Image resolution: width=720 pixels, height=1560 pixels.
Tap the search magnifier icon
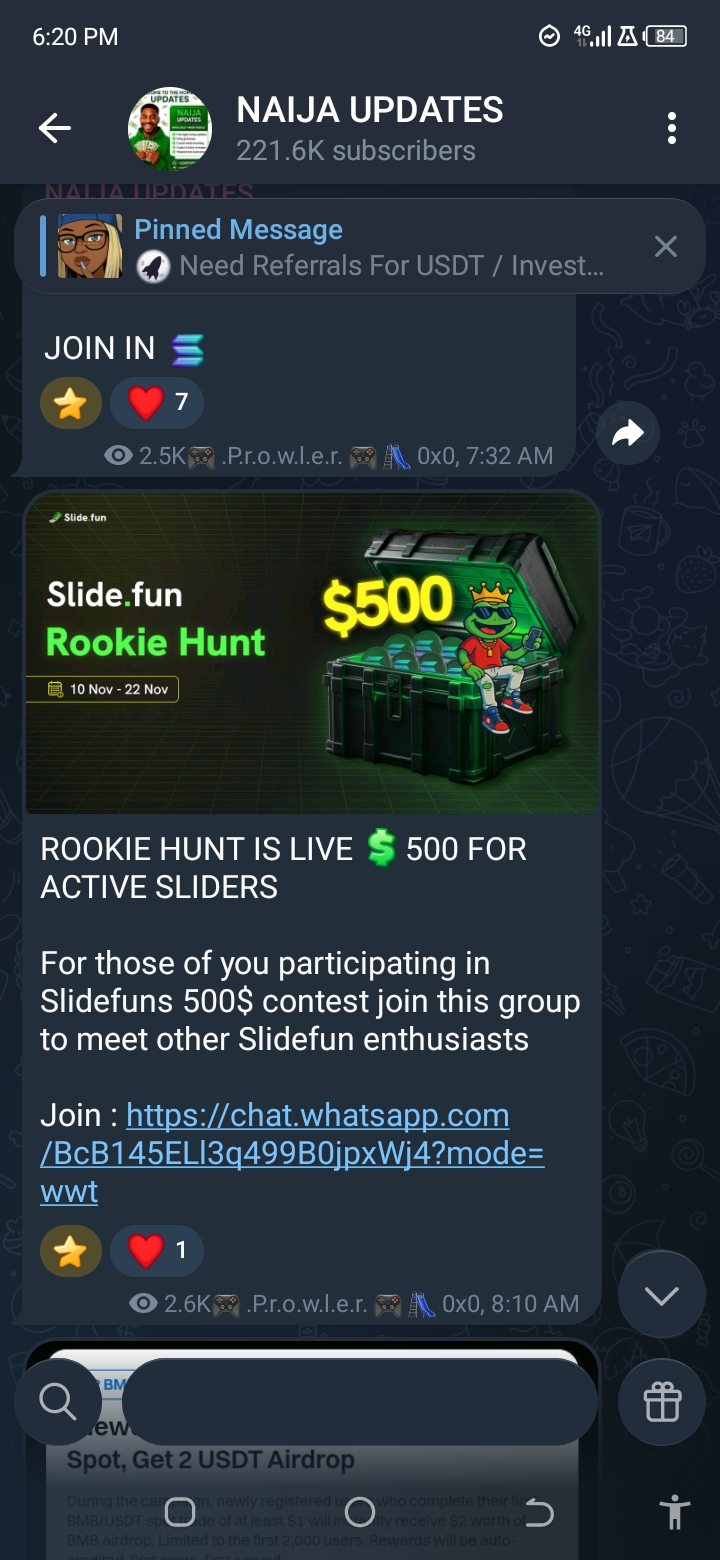coord(57,1402)
